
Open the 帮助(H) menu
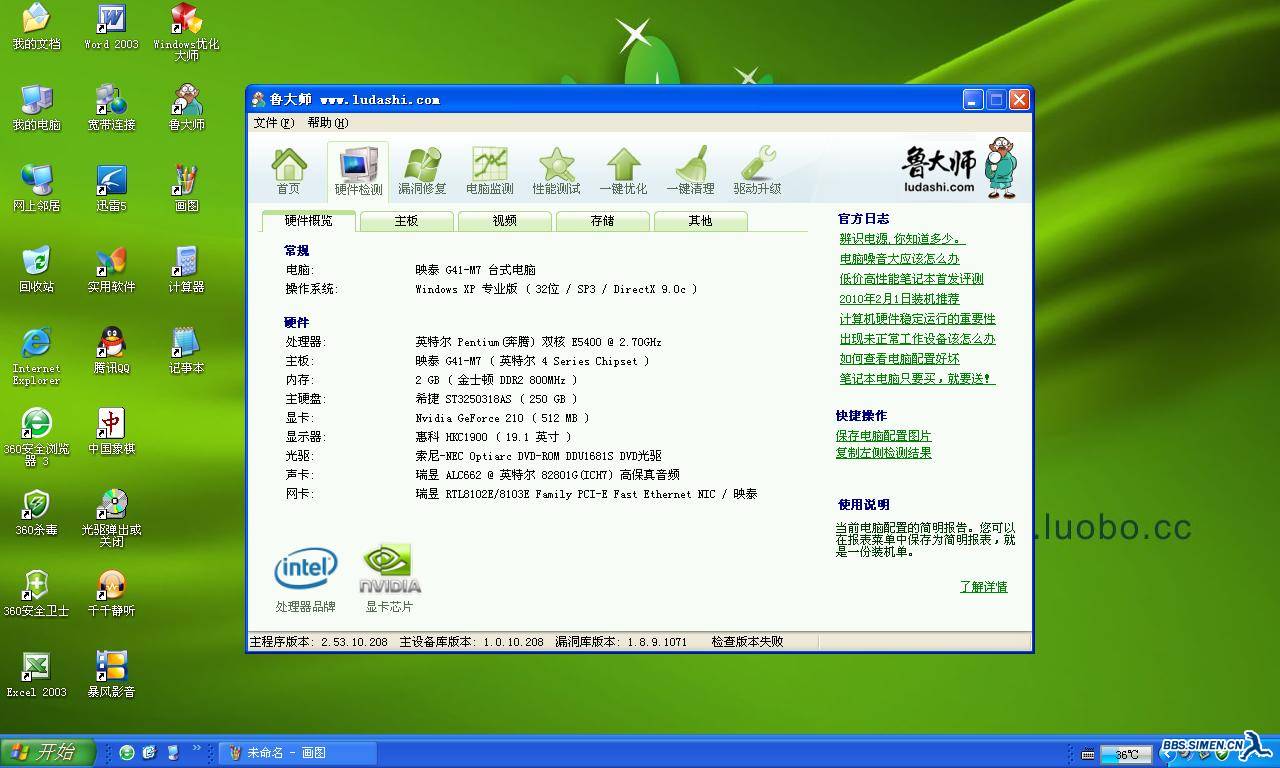coord(327,123)
